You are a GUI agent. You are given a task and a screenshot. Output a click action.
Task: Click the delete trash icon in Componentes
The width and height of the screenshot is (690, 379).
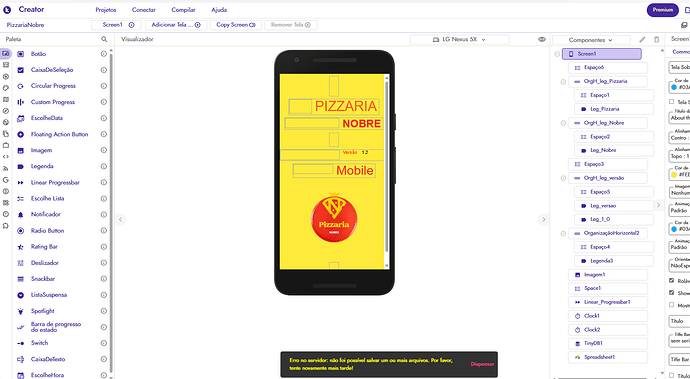(657, 40)
